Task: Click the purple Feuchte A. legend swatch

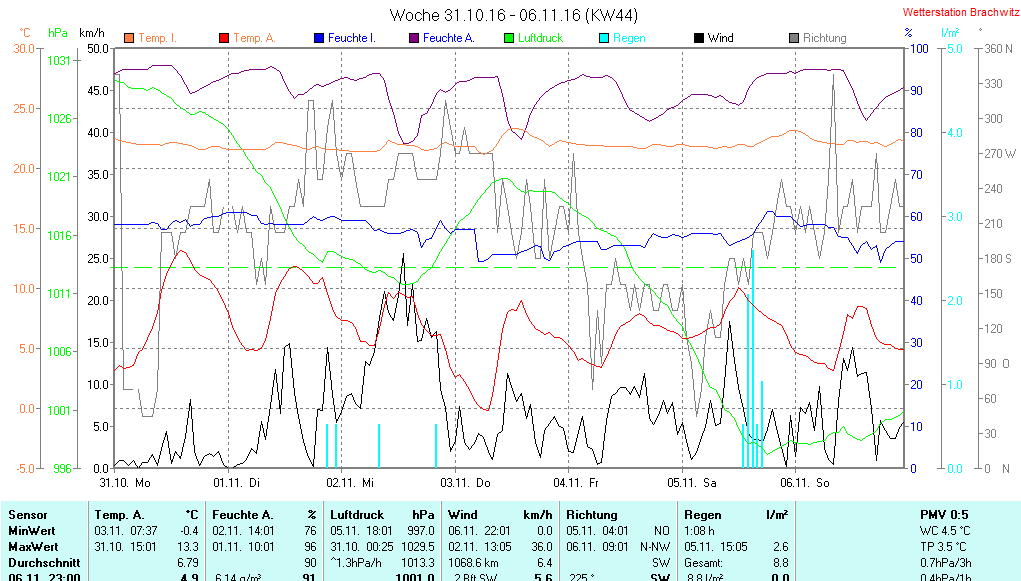Action: [x=413, y=38]
